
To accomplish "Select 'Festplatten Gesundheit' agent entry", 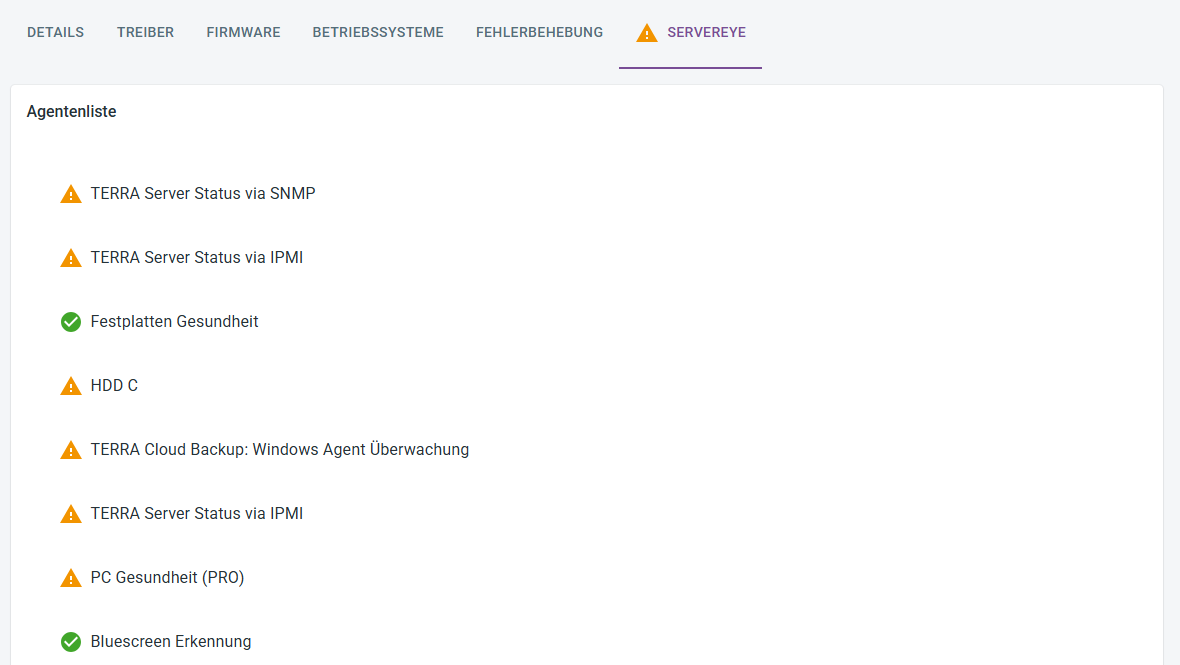I will pos(175,321).
